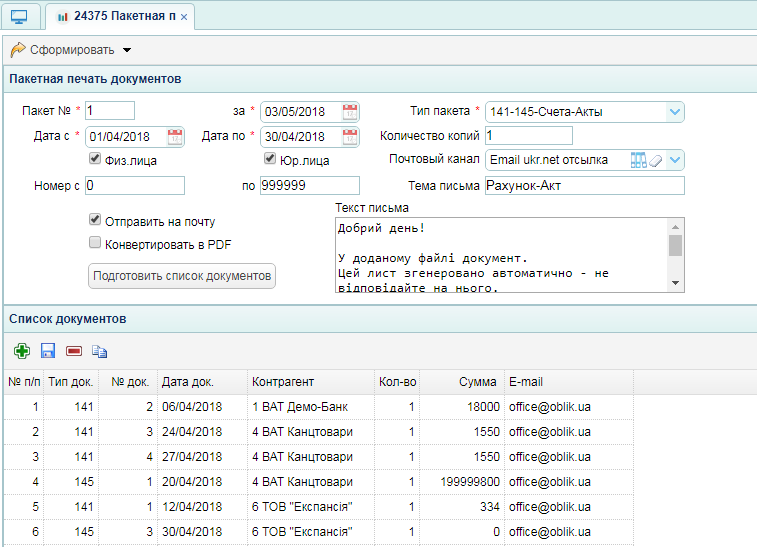Open the desktop monitor home tab
Viewport: 757px width, 547px height.
19,17
